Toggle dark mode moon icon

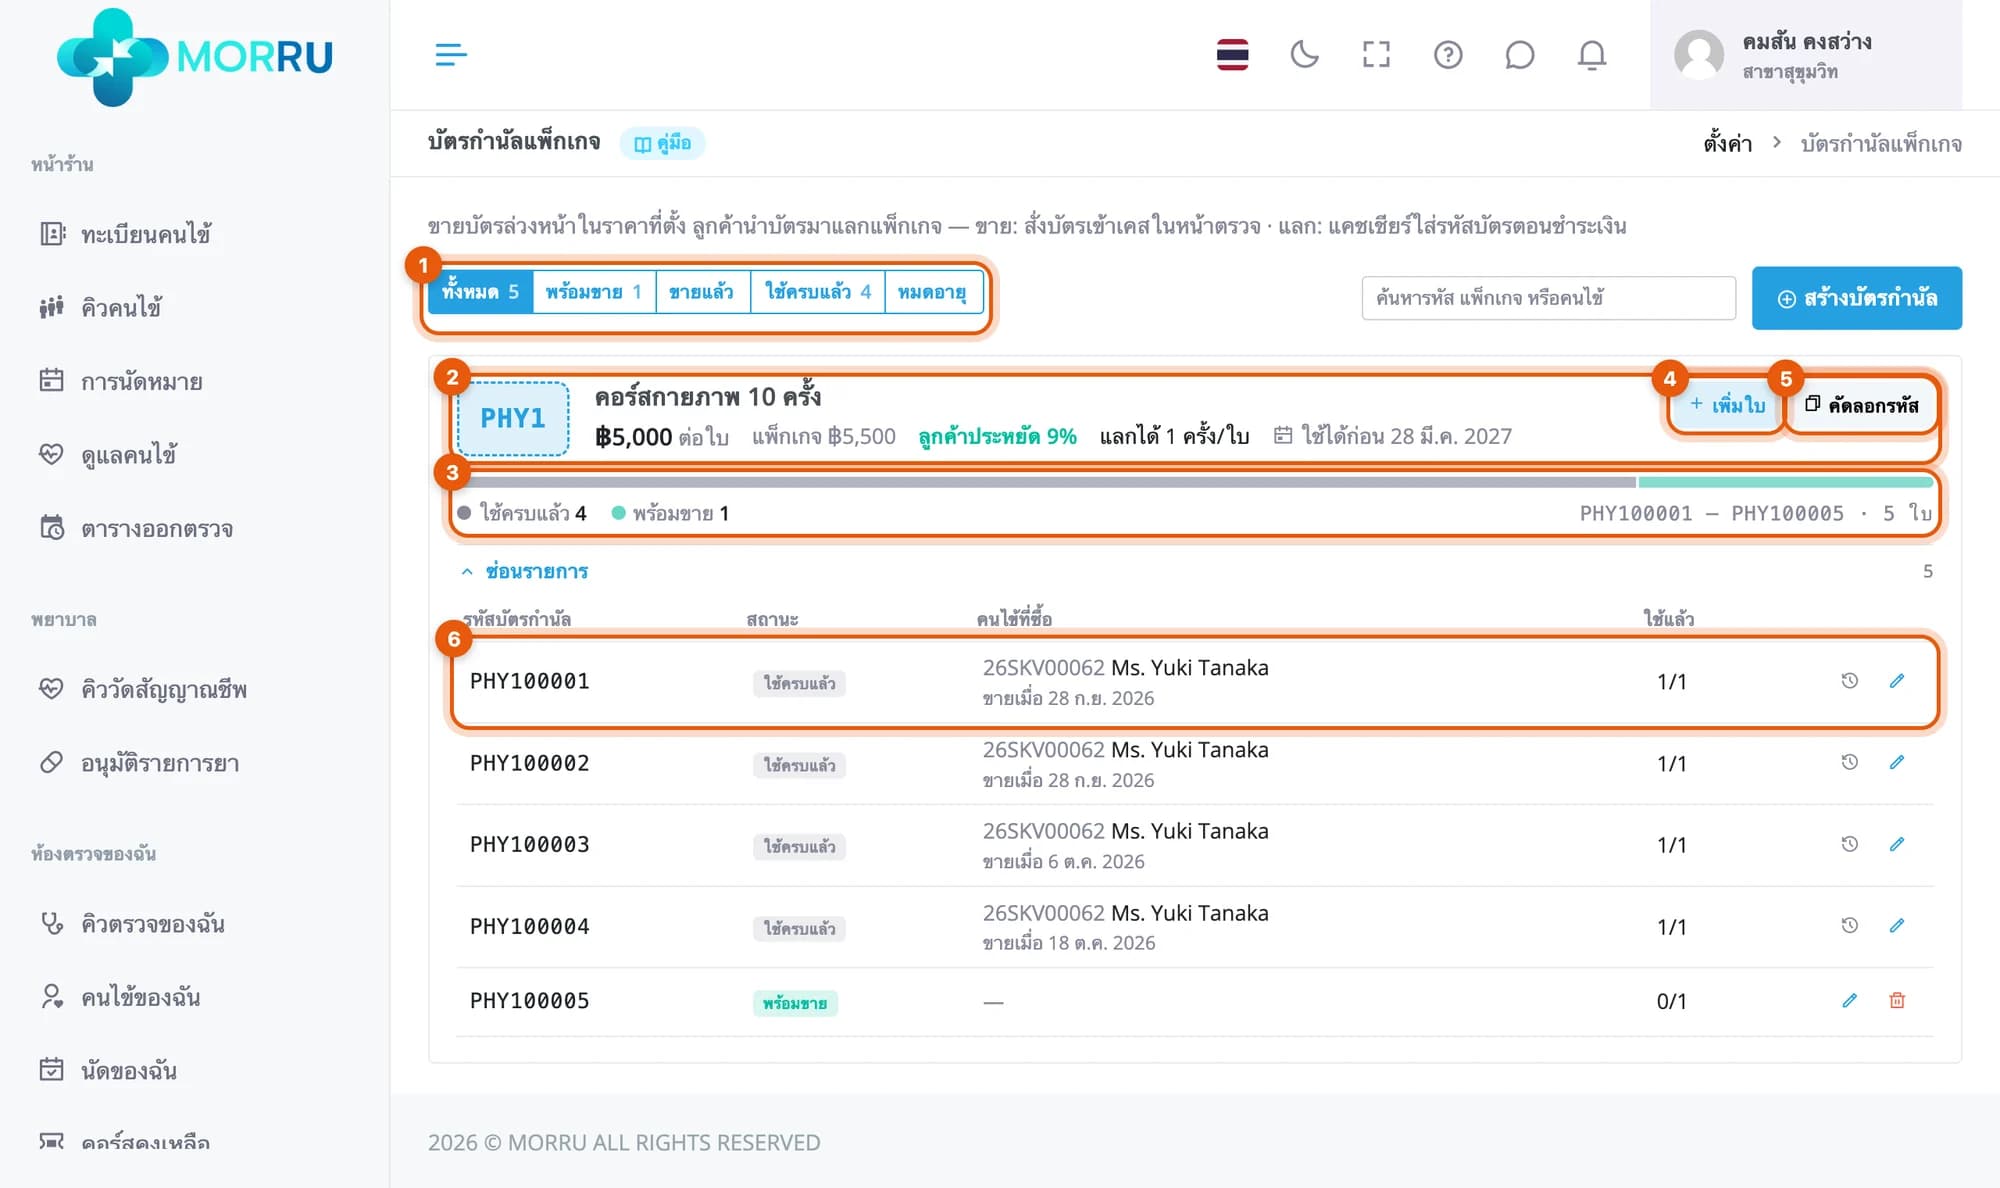coord(1304,55)
